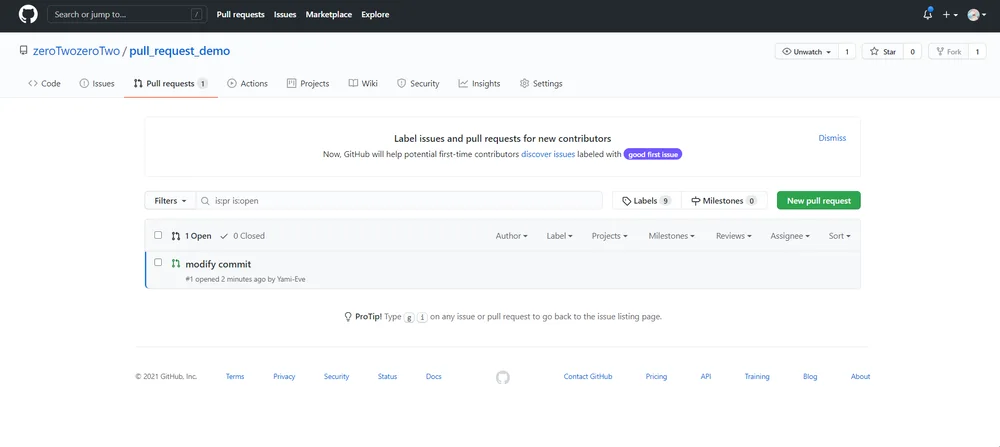
Task: Open the Author filter dropdown
Action: [x=511, y=236]
